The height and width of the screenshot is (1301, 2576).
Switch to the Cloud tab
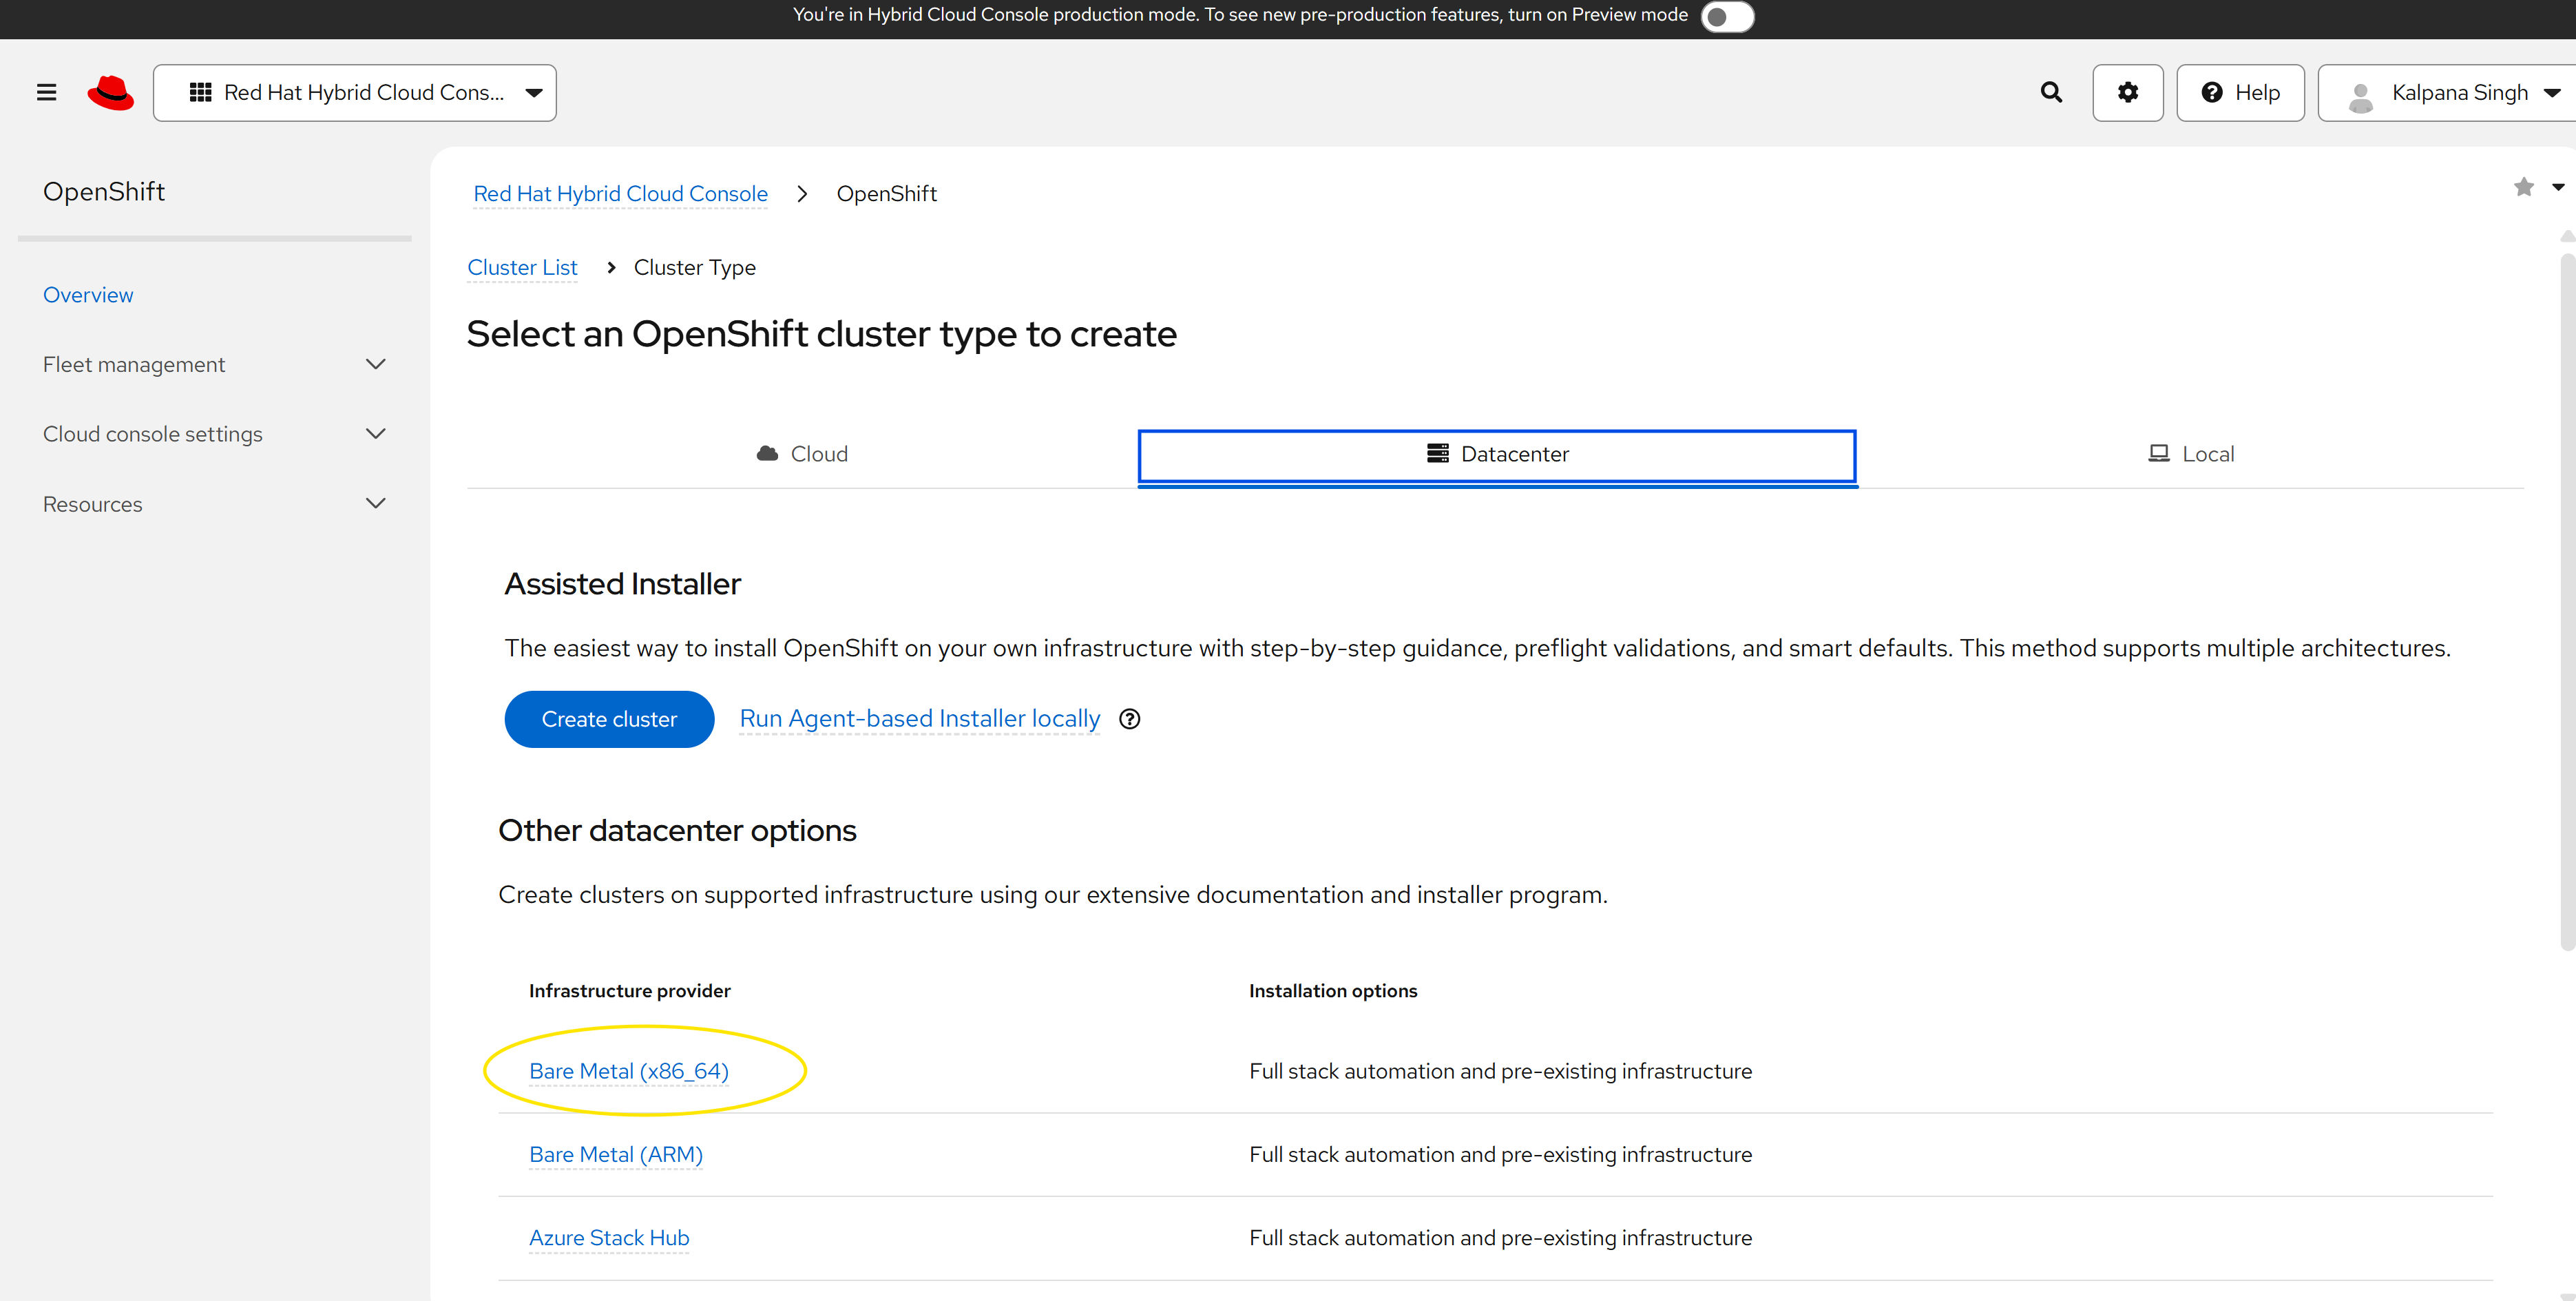pyautogui.click(x=802, y=454)
